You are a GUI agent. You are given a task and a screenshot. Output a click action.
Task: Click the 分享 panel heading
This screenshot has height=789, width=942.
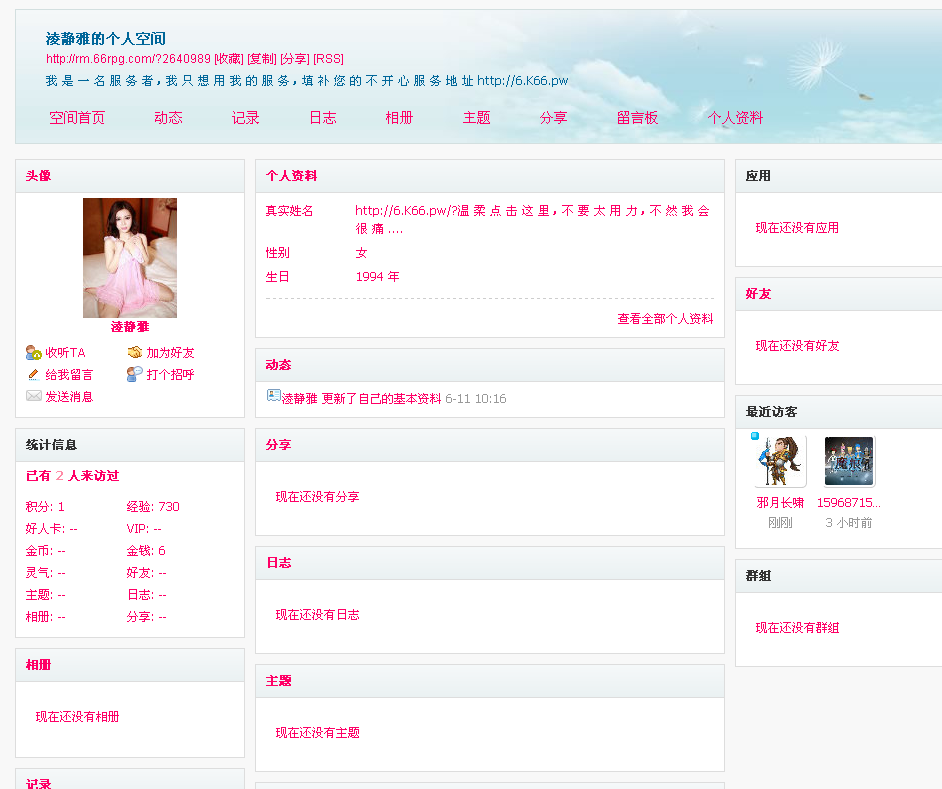(x=278, y=445)
